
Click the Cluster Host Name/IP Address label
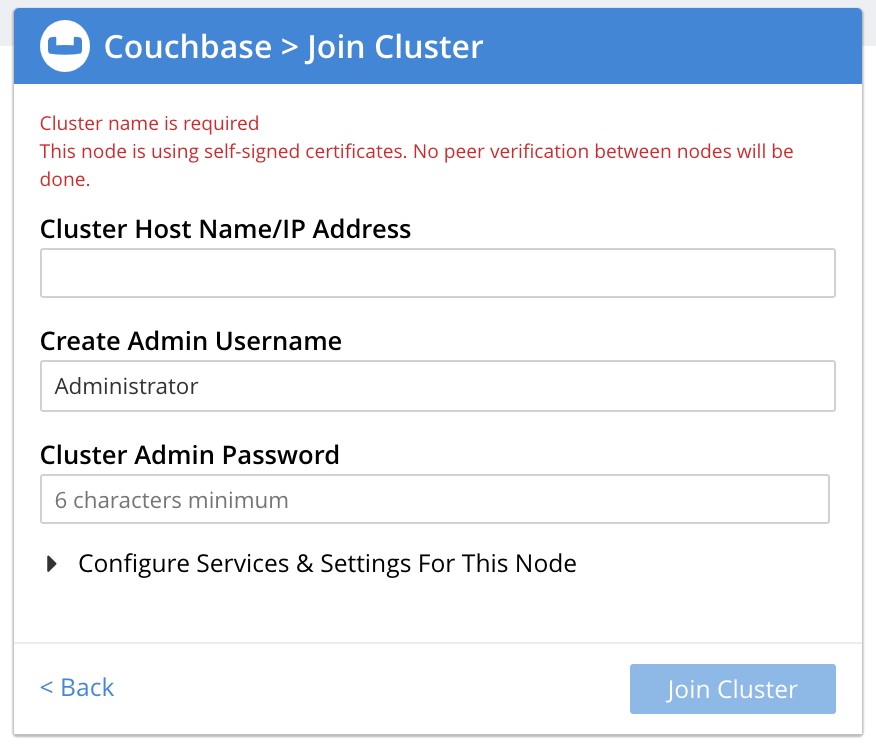225,229
